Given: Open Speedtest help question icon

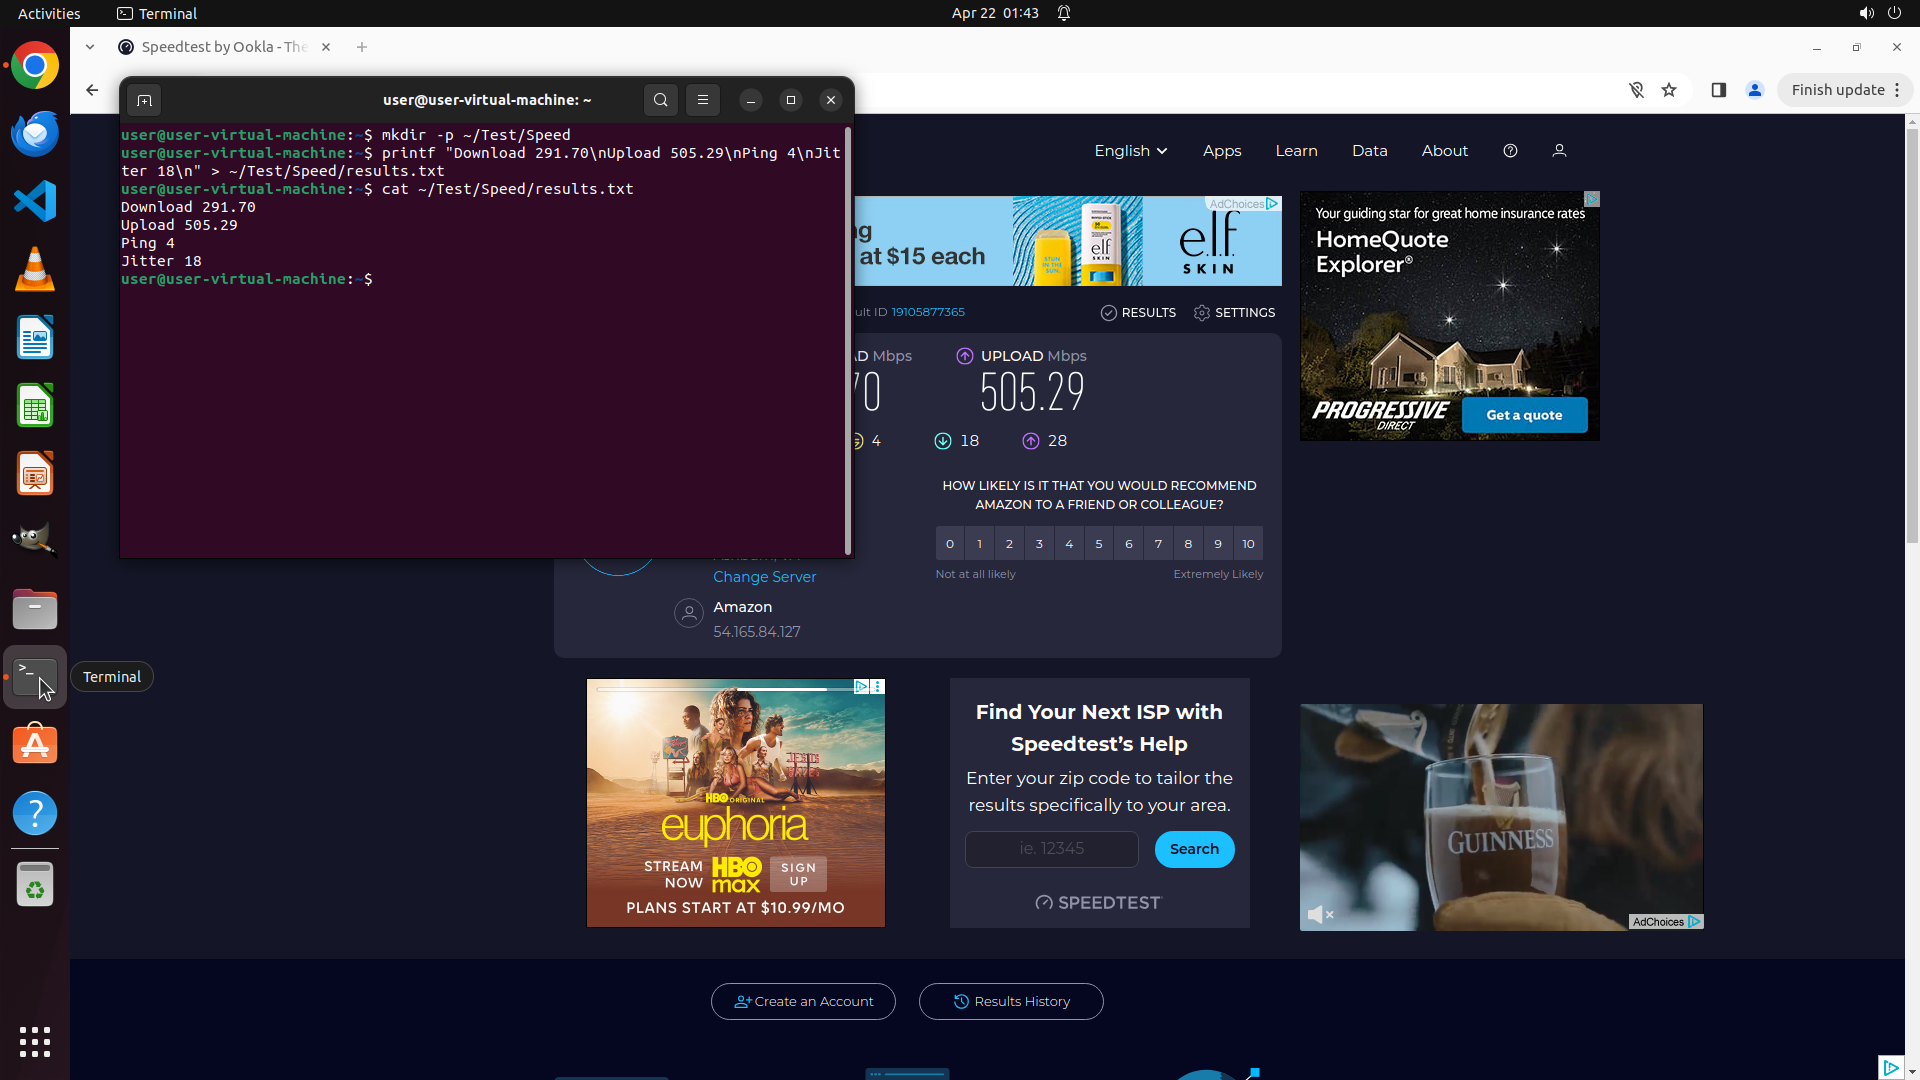Looking at the screenshot, I should coord(1510,151).
